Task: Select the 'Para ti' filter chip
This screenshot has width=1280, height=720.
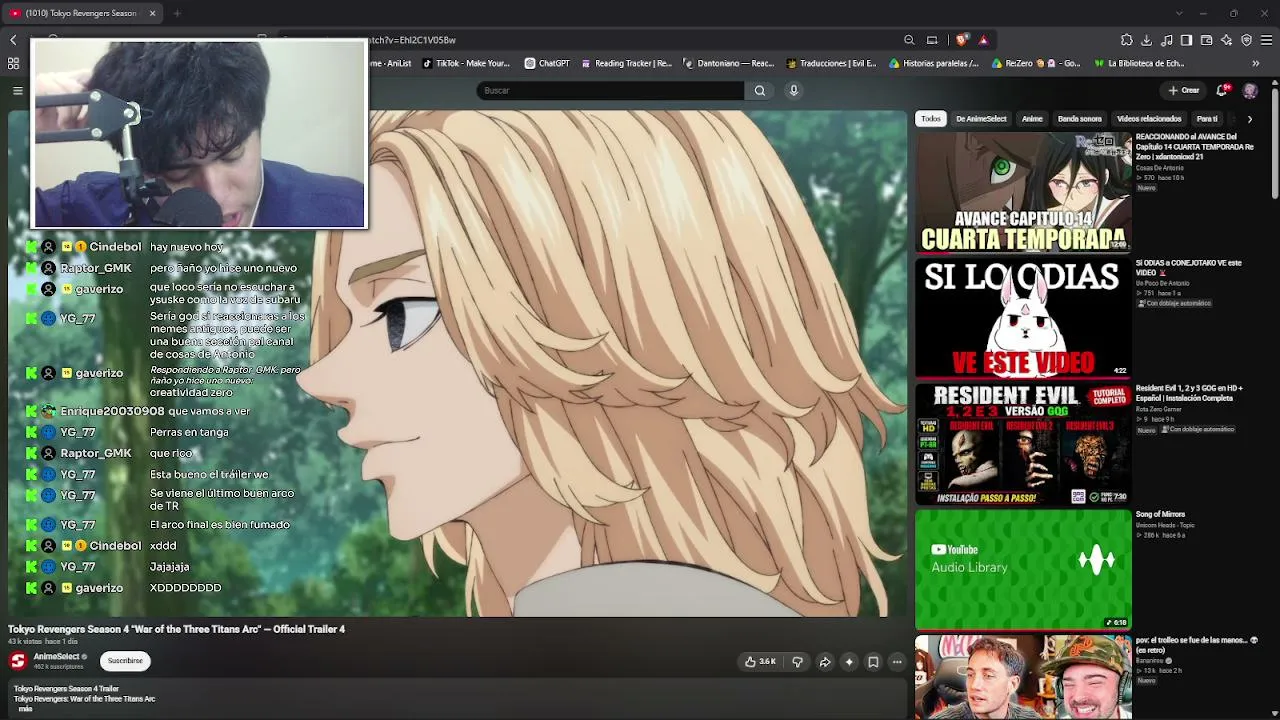Action: 1207,119
